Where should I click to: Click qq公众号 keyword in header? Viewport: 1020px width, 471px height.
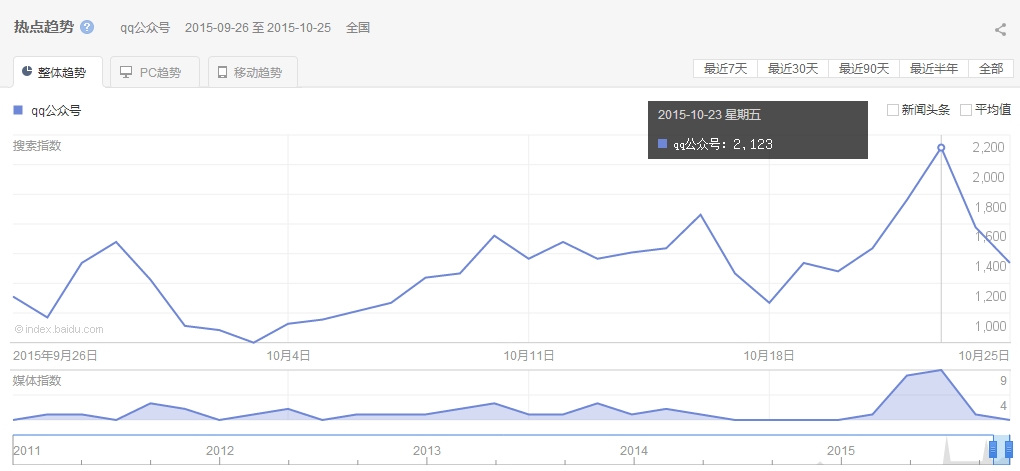coord(145,28)
